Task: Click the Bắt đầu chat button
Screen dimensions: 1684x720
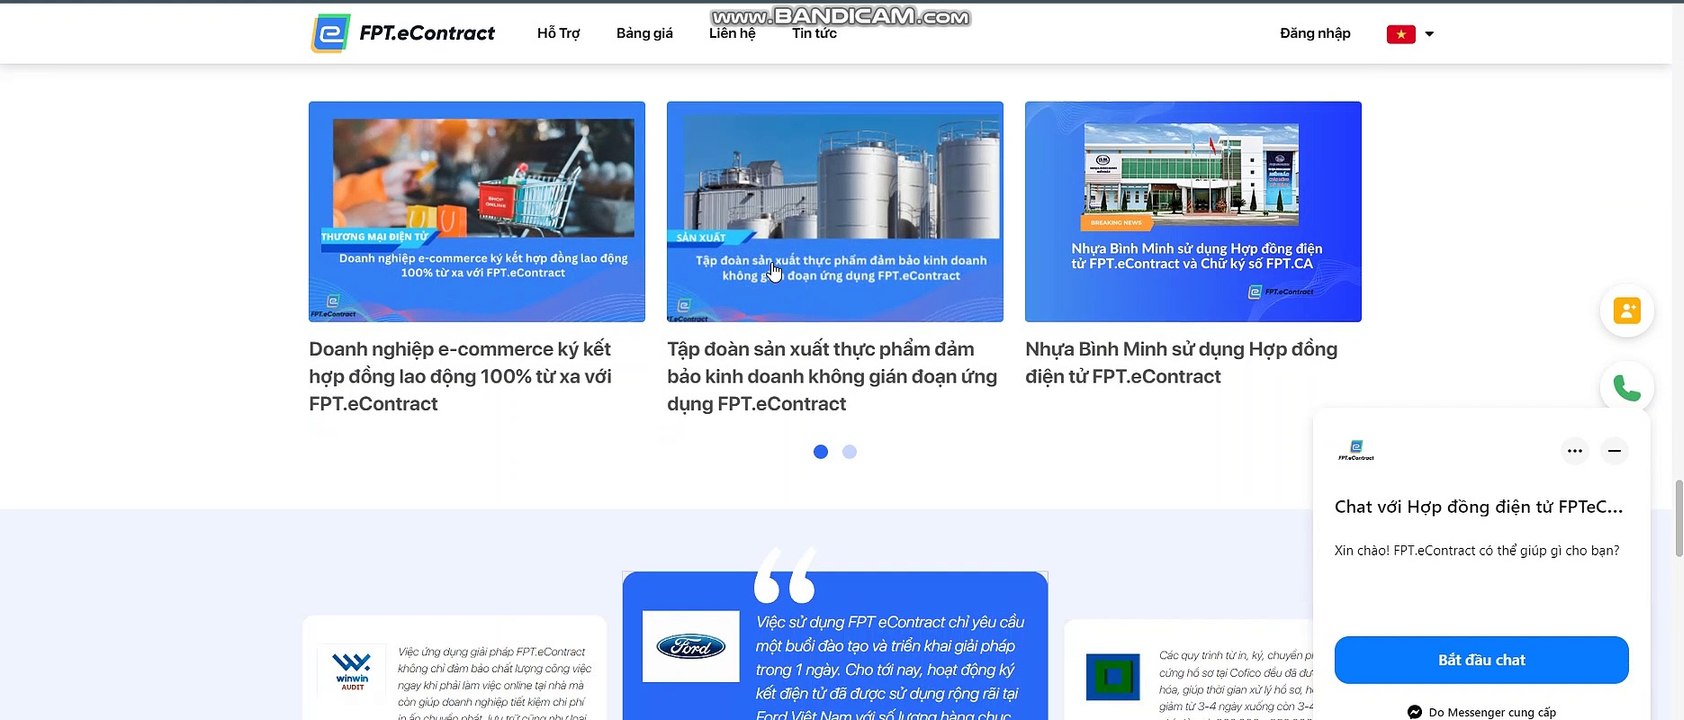Action: tap(1481, 660)
